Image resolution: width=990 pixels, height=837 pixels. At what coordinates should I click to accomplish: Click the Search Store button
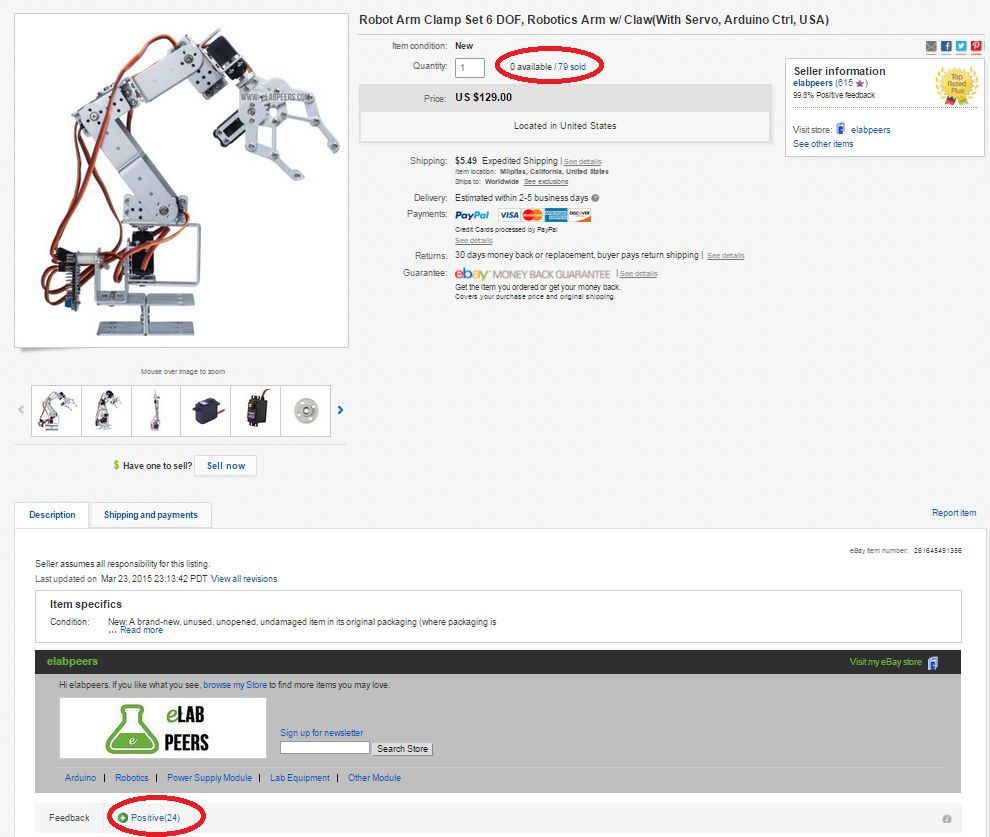[402, 749]
